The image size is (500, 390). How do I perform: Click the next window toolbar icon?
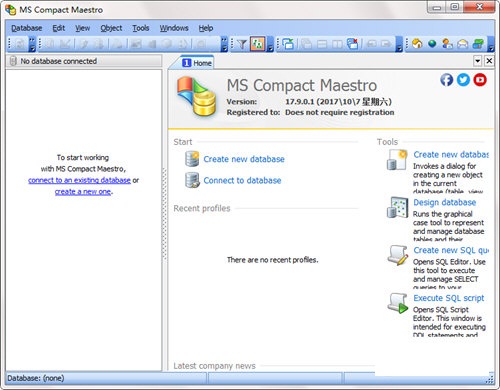387,44
